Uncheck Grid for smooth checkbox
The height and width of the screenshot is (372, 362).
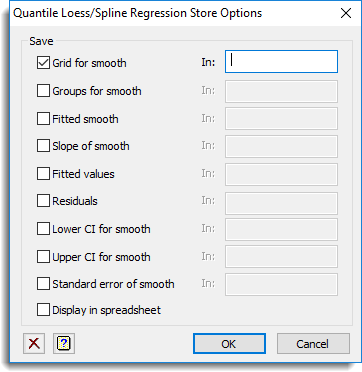(x=43, y=63)
